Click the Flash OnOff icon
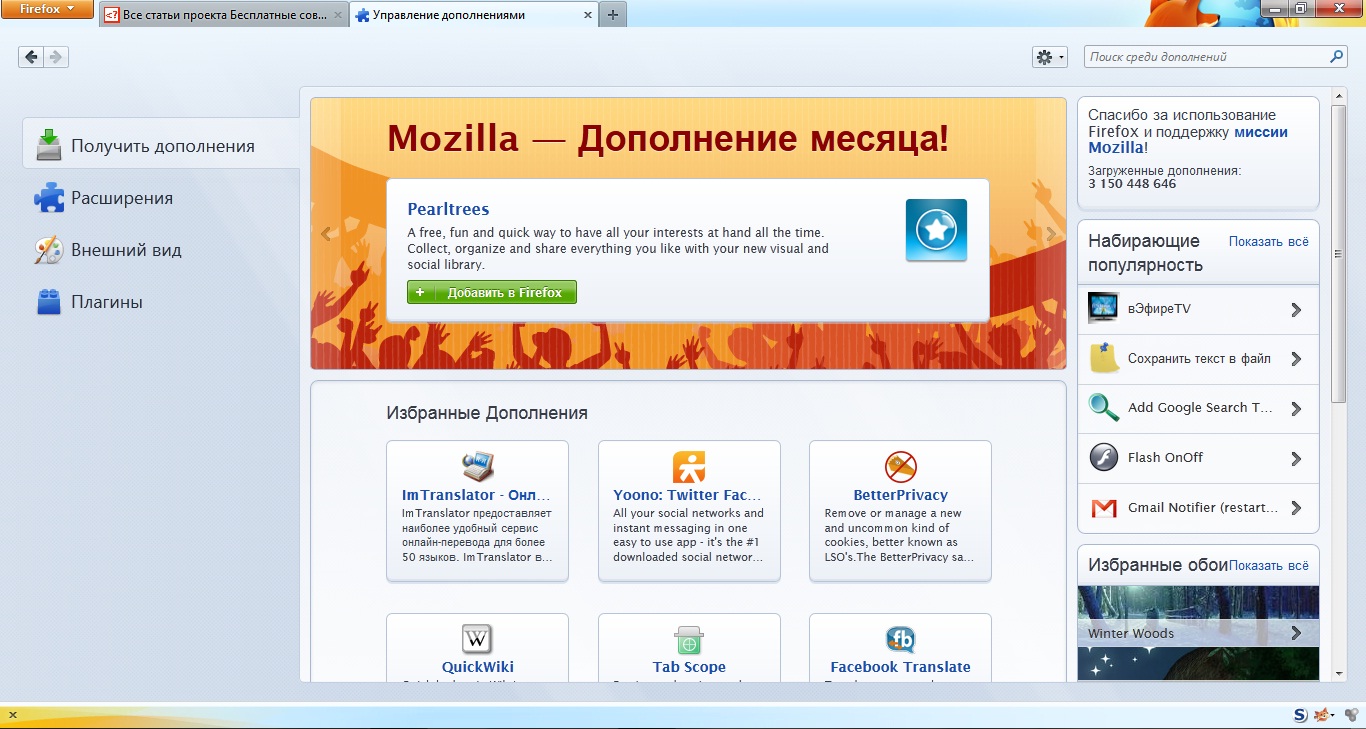This screenshot has width=1366, height=729. 1103,457
